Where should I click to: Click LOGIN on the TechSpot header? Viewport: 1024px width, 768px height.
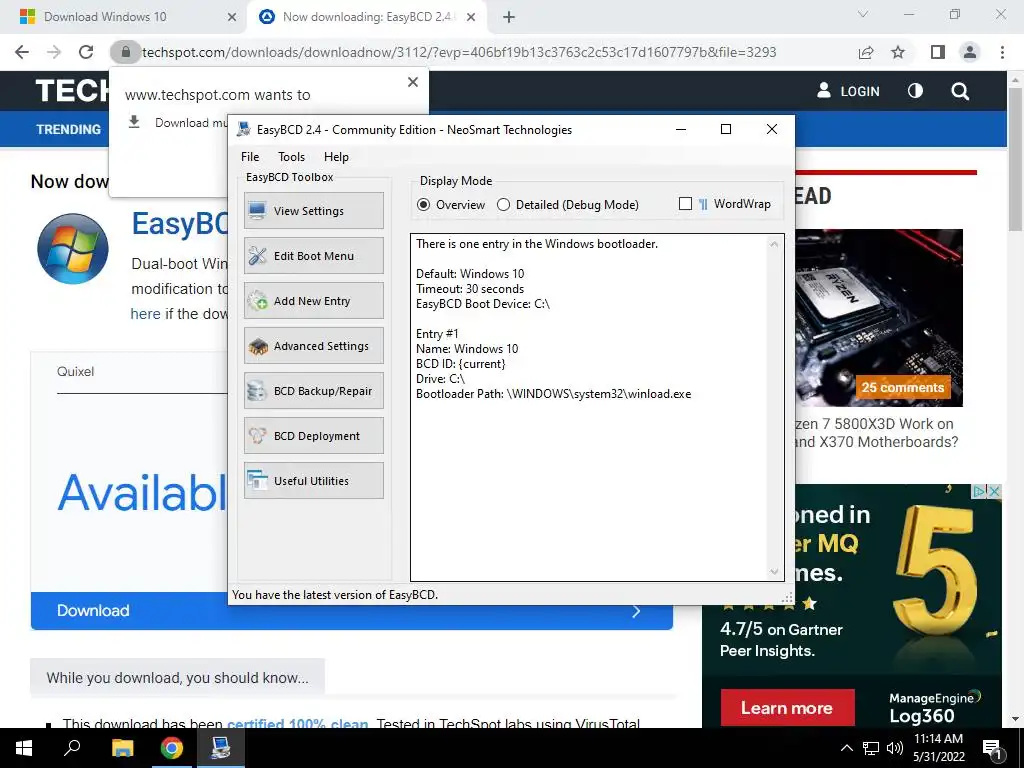[x=848, y=91]
